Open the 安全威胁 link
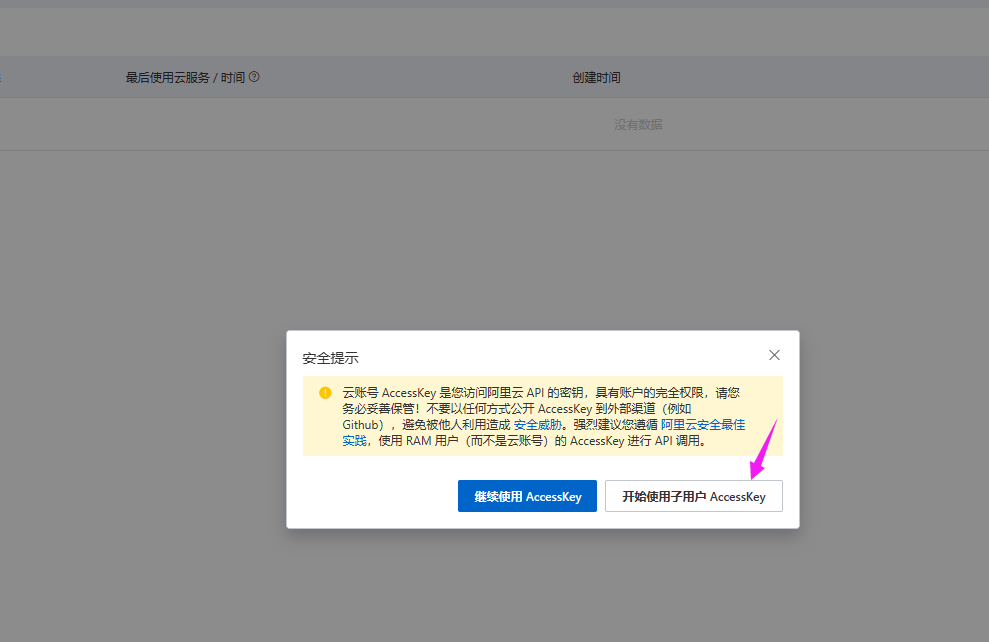 (537, 425)
